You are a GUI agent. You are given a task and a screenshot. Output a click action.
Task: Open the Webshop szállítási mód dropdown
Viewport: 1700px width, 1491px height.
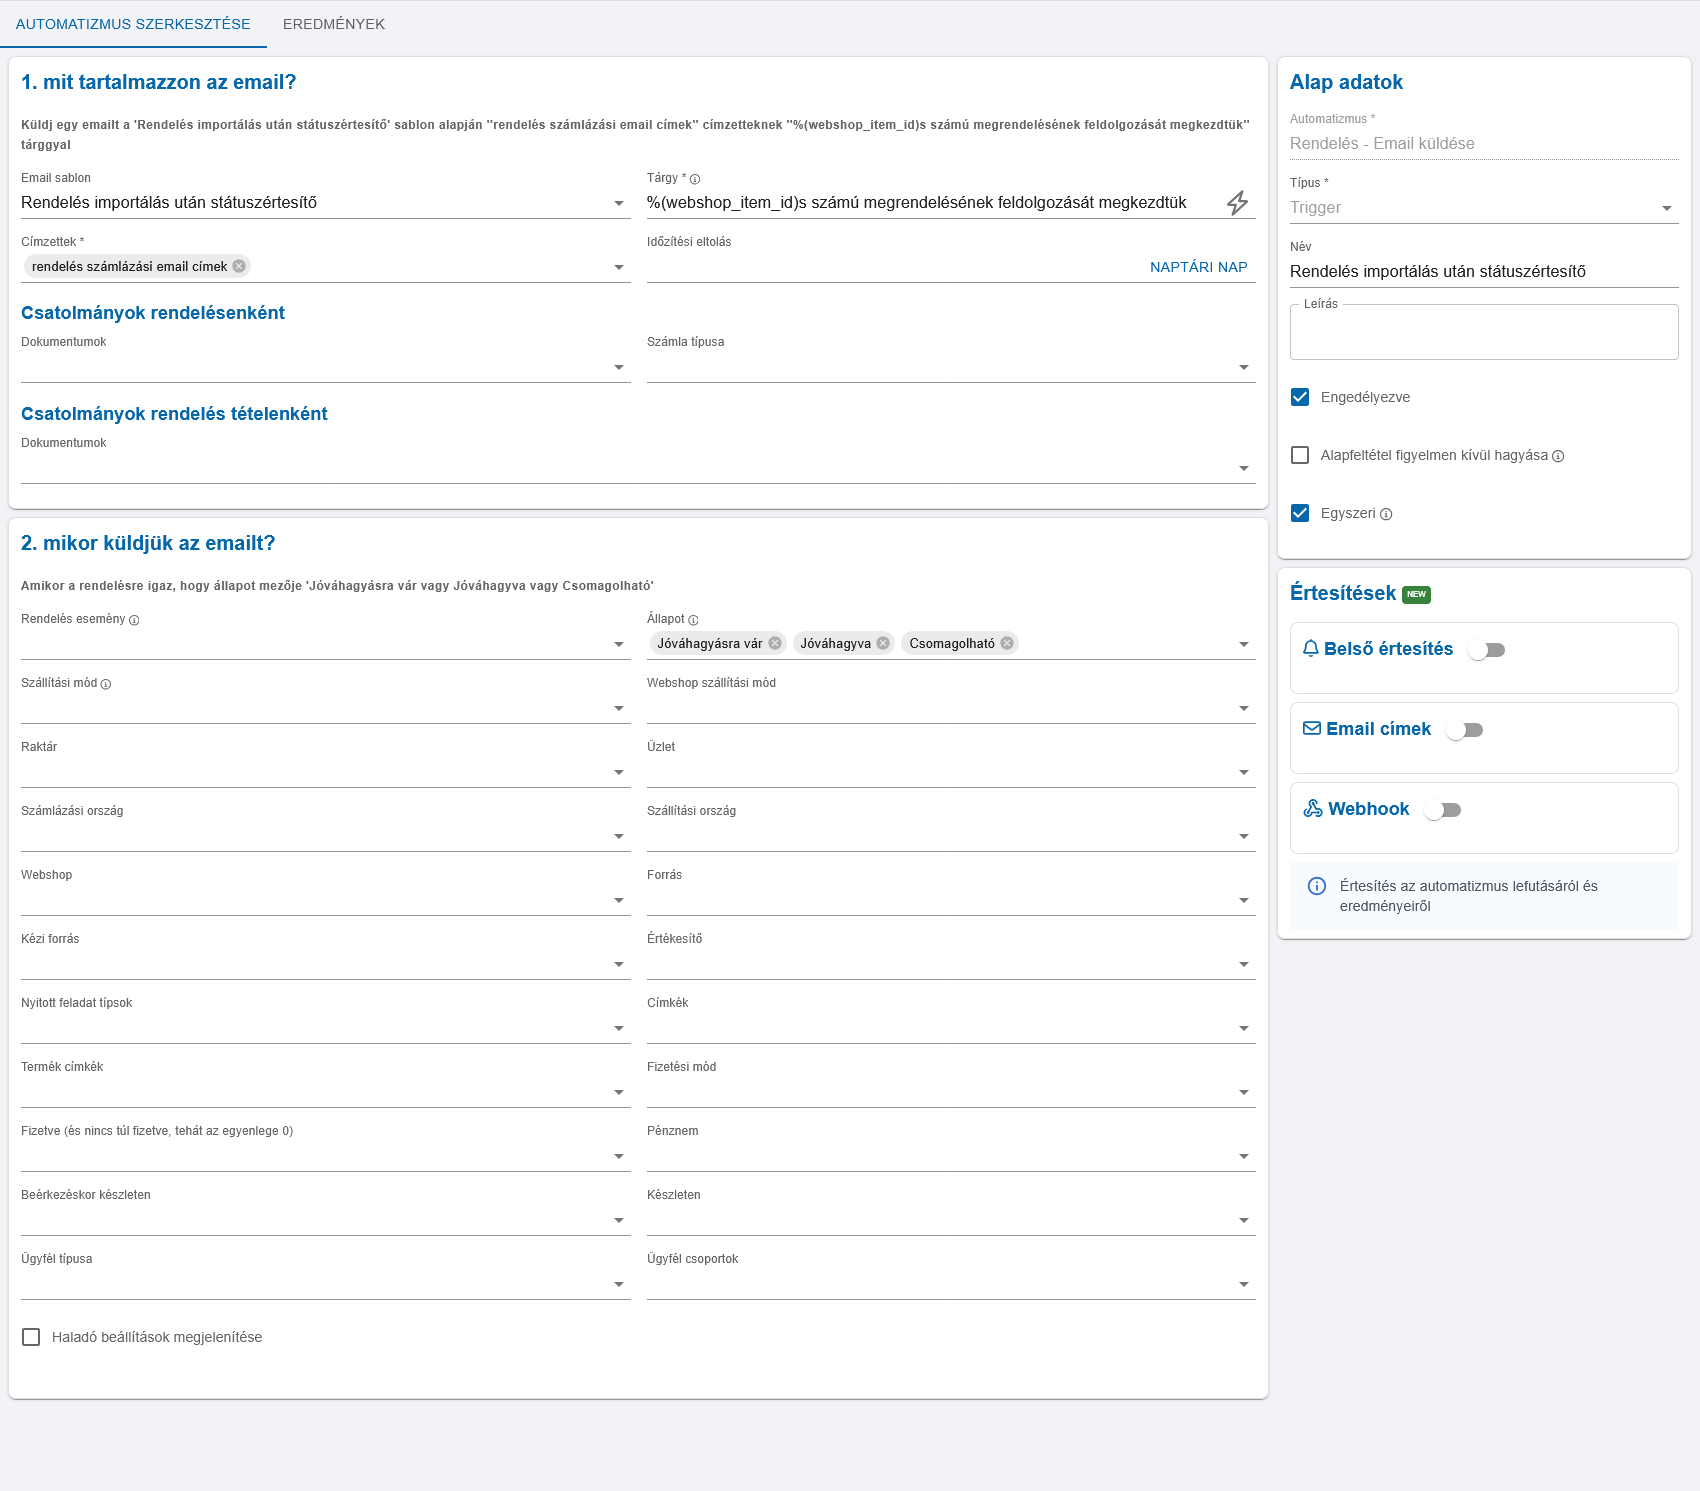coord(951,708)
